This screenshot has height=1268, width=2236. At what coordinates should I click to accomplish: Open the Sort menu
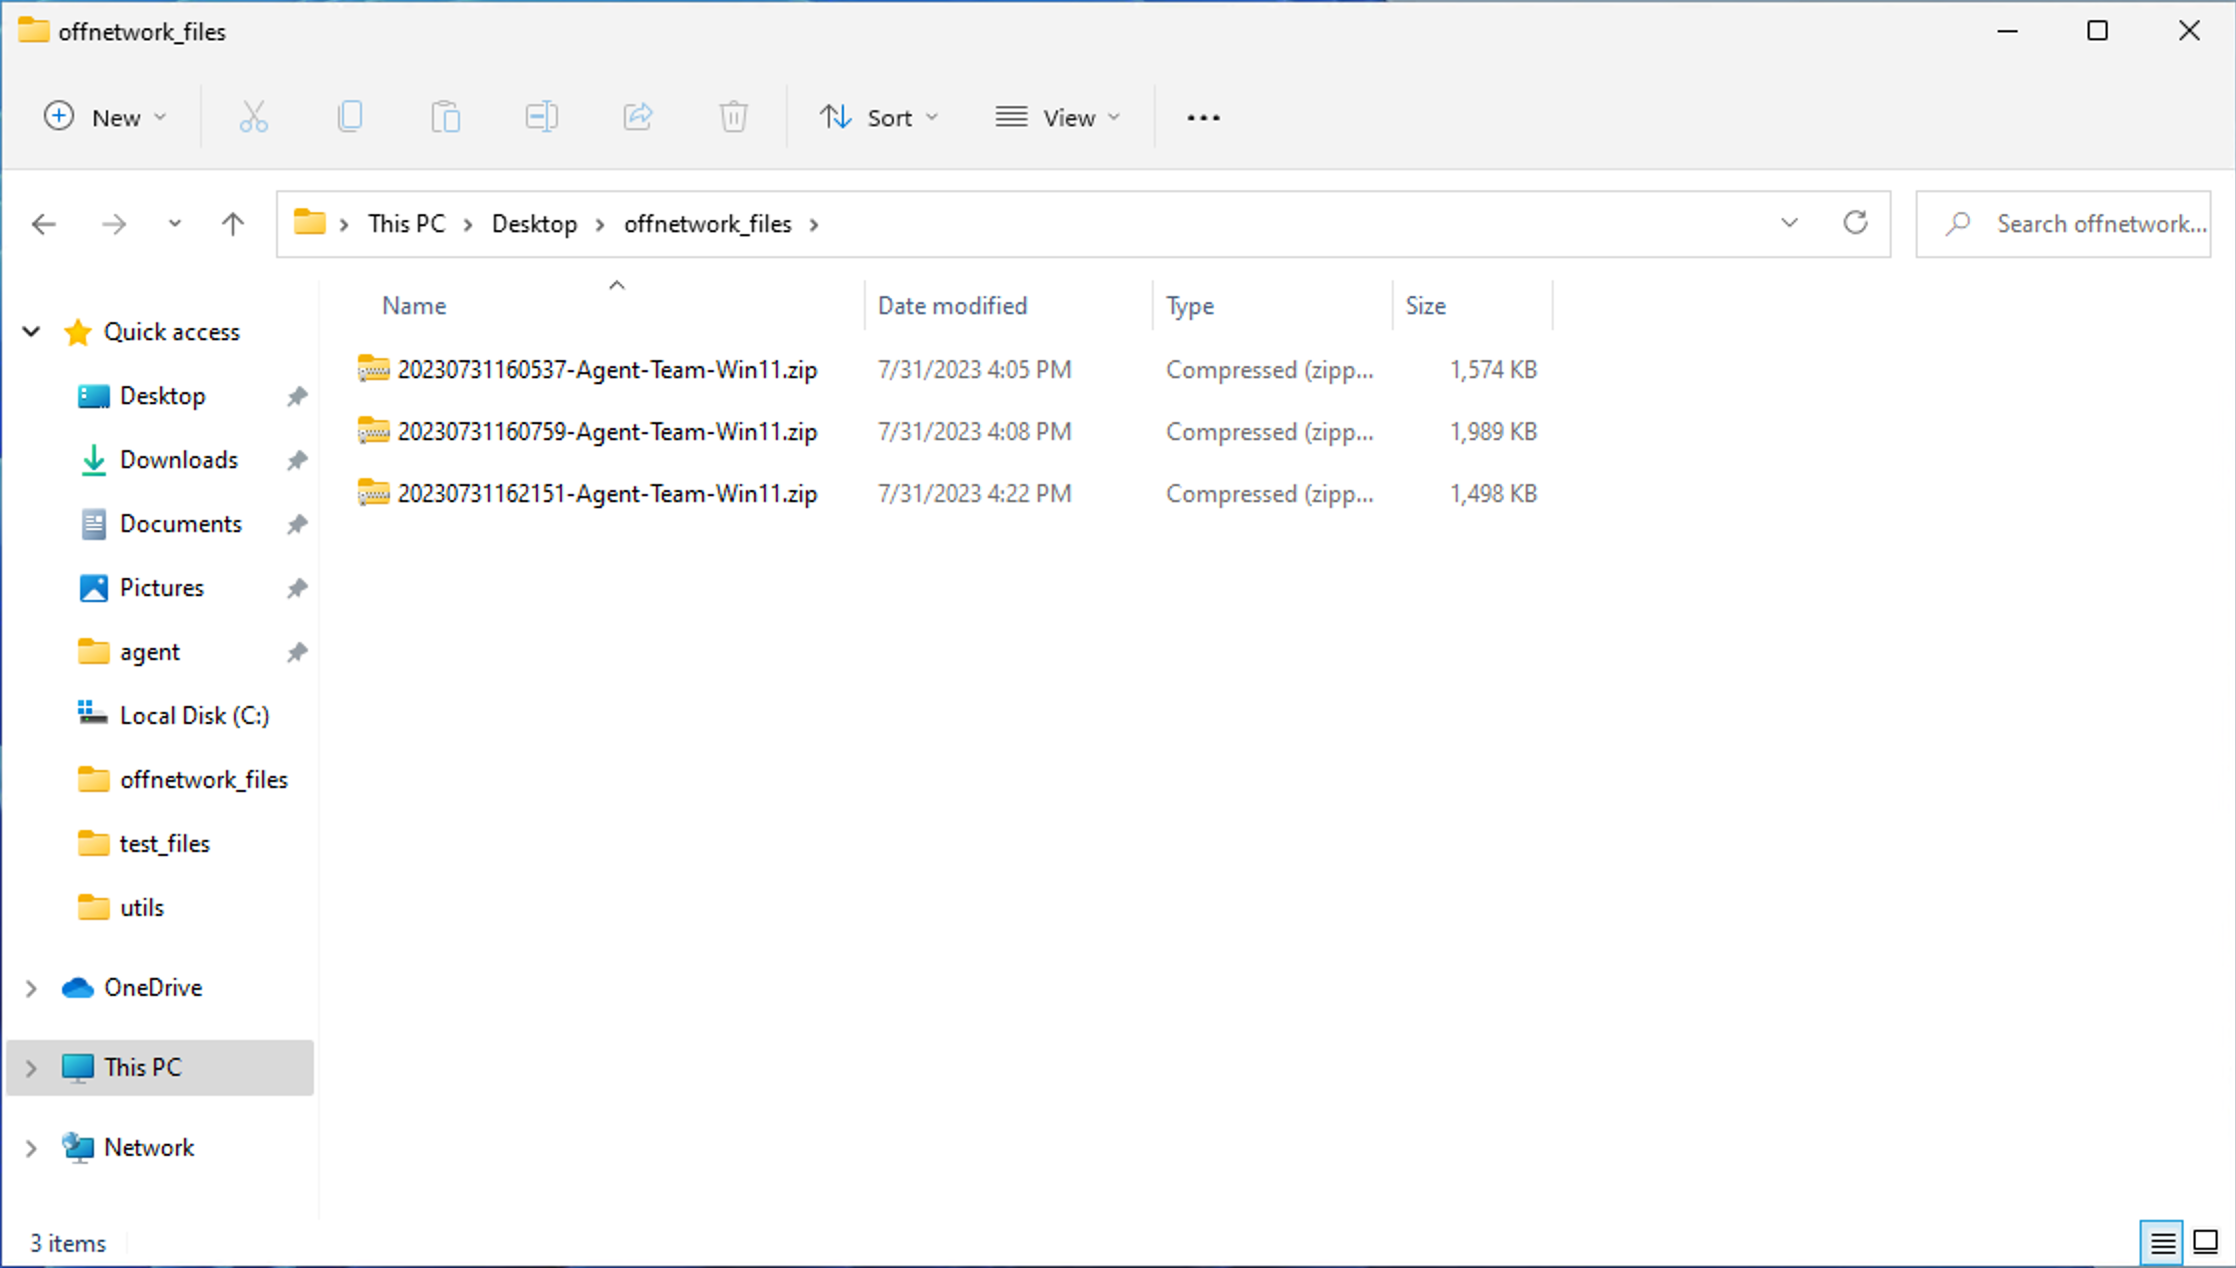click(x=879, y=117)
